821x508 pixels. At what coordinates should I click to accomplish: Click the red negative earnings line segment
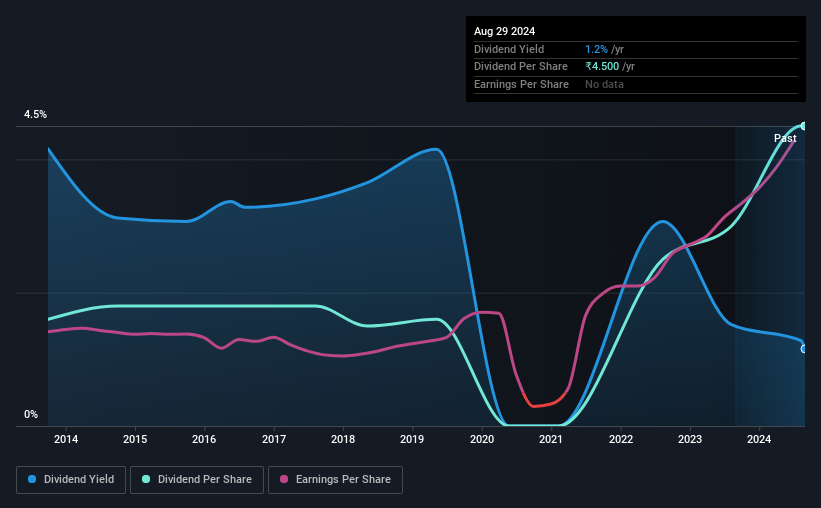pyautogui.click(x=545, y=401)
